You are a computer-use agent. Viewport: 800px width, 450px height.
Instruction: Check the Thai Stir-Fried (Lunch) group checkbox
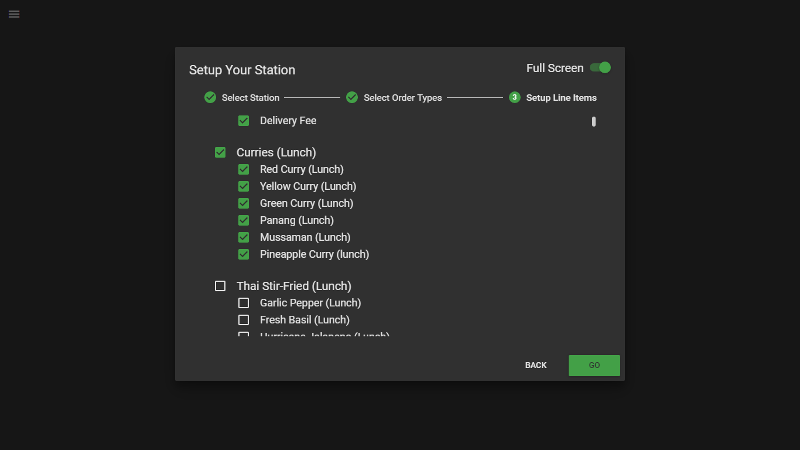point(220,286)
